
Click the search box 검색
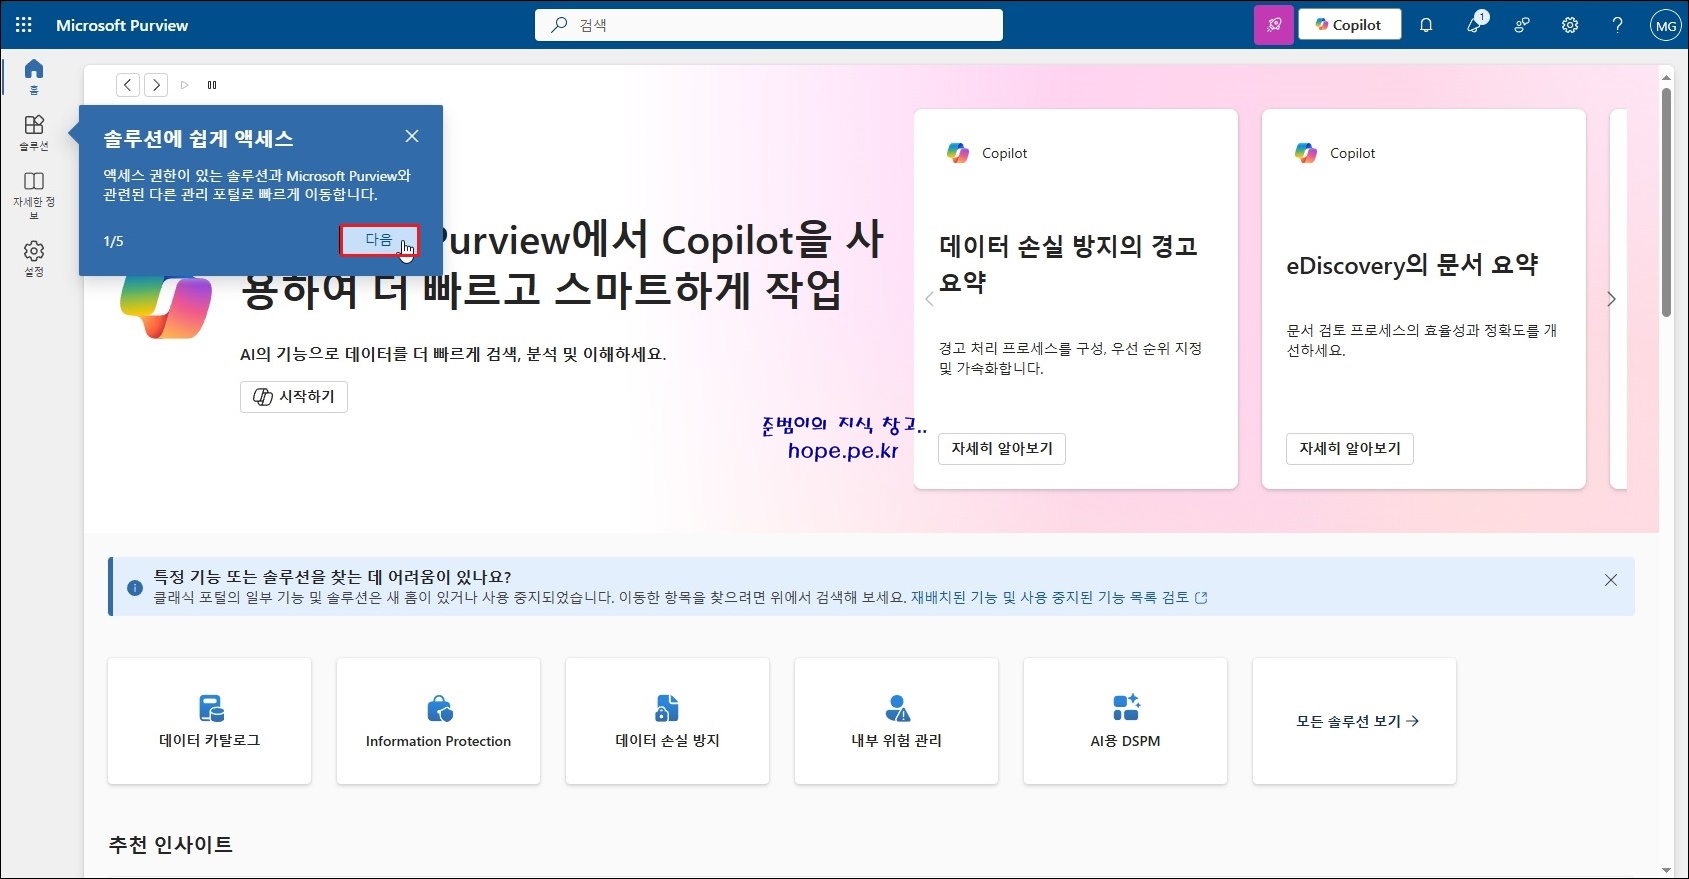(x=769, y=25)
